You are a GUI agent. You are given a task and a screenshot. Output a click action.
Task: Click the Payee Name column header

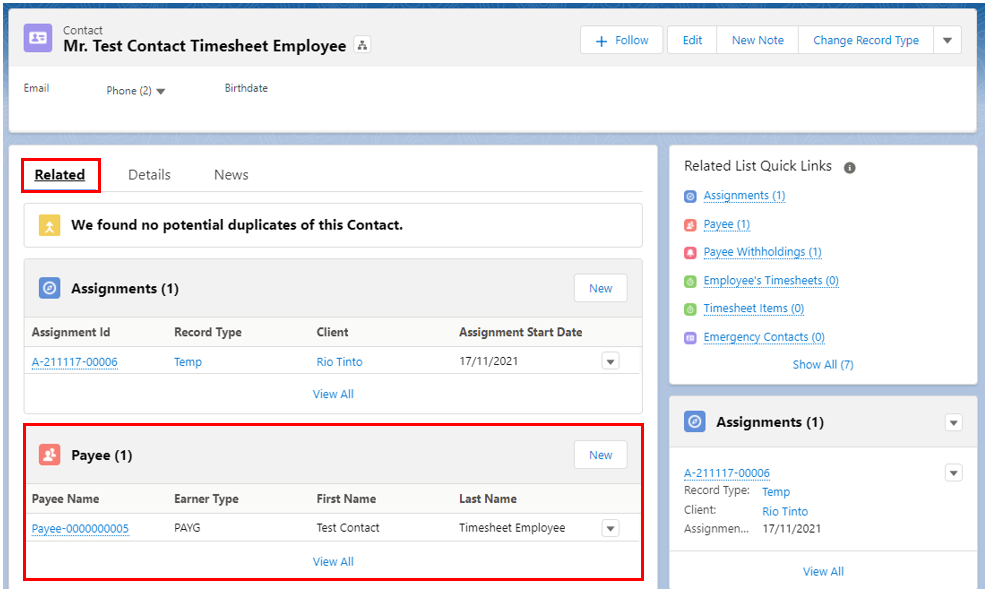tap(65, 499)
